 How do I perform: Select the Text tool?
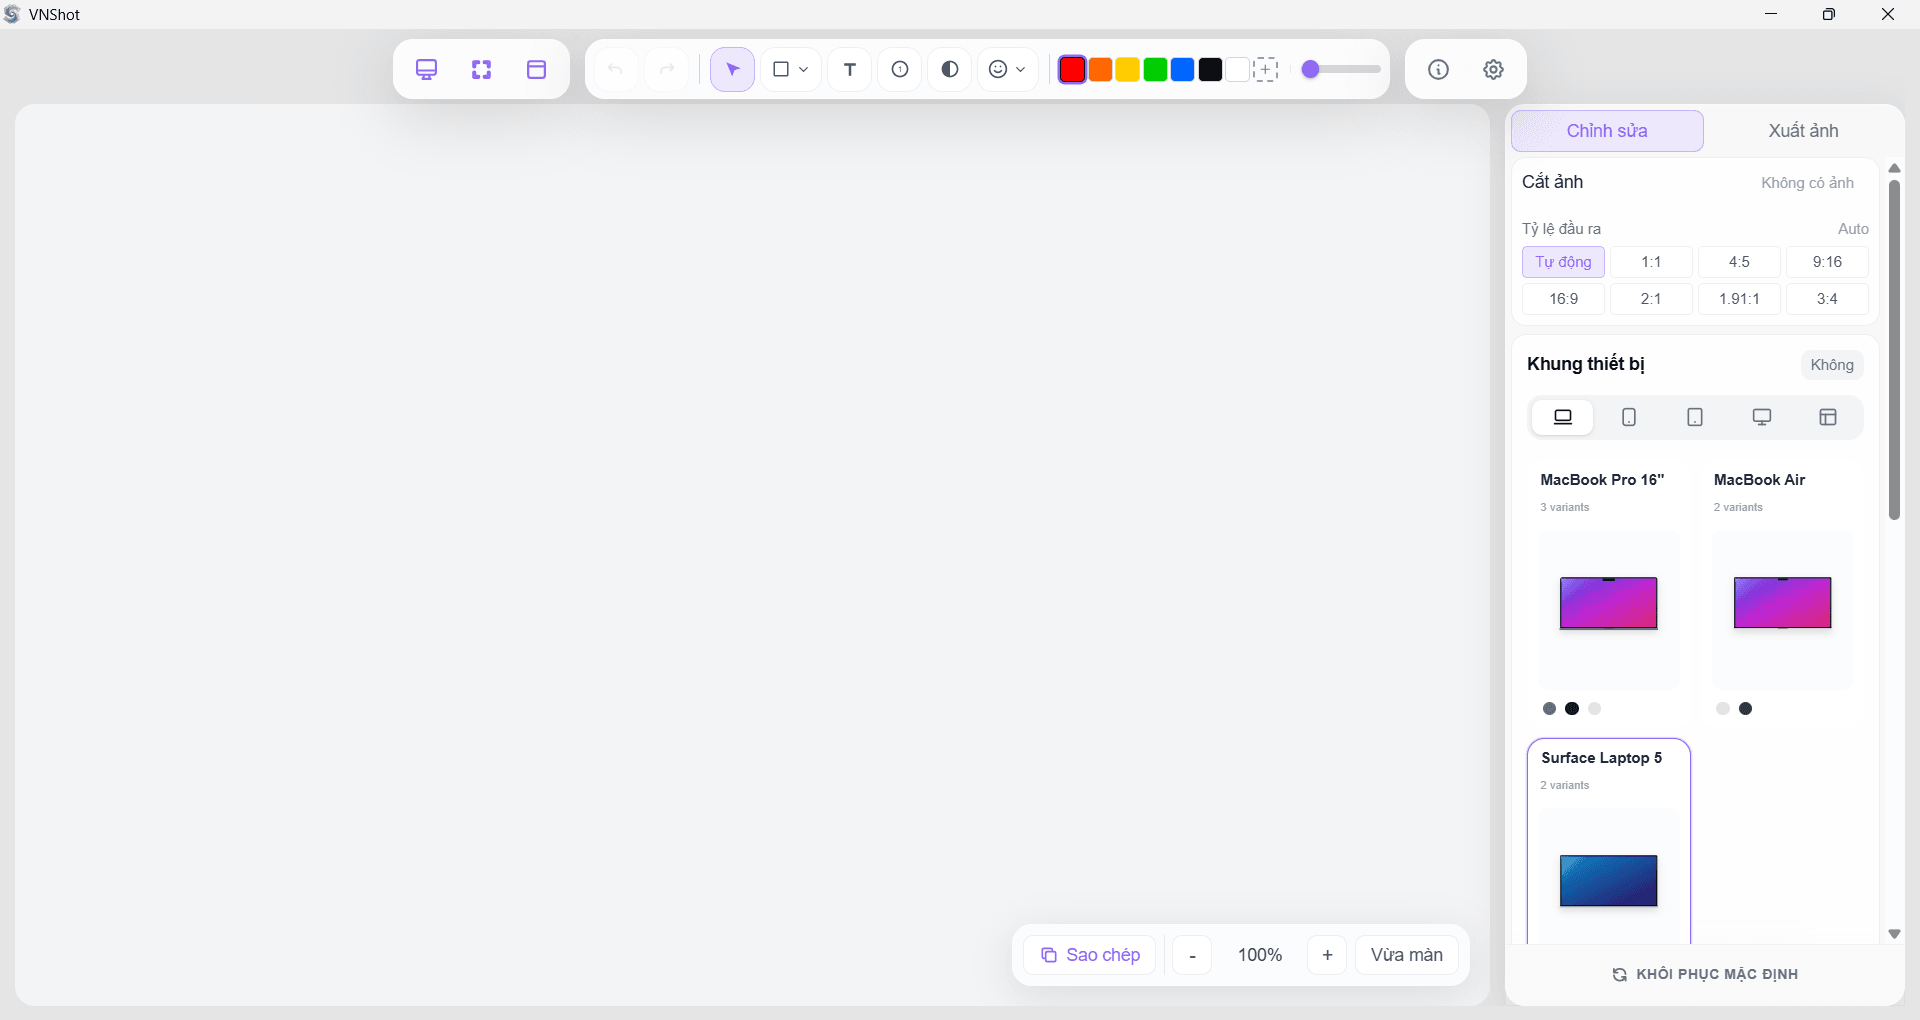[x=848, y=69]
